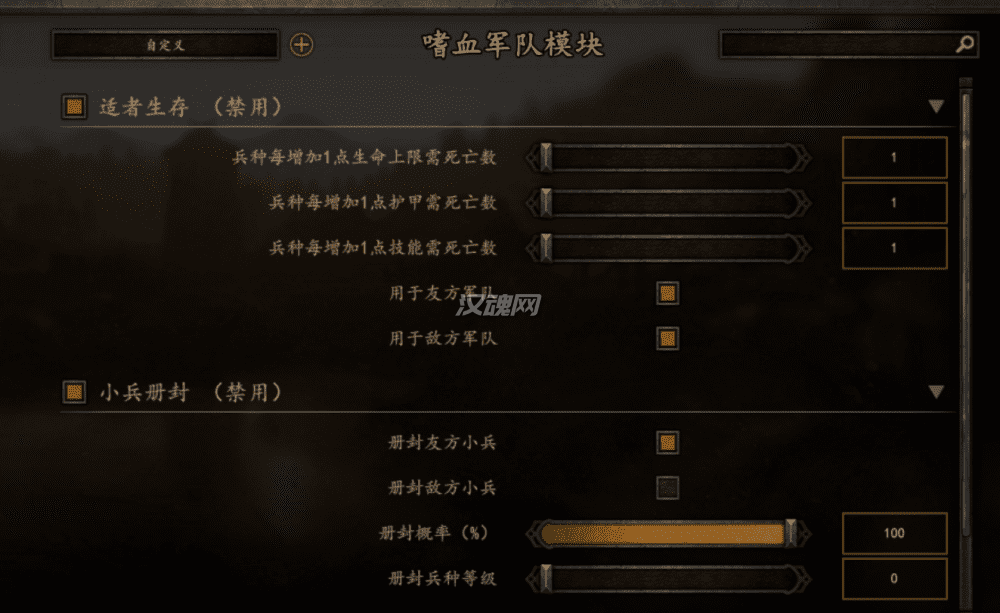The height and width of the screenshot is (613, 1000).
Task: Enable 册封敌方小兵 checkbox
Action: coord(668,488)
